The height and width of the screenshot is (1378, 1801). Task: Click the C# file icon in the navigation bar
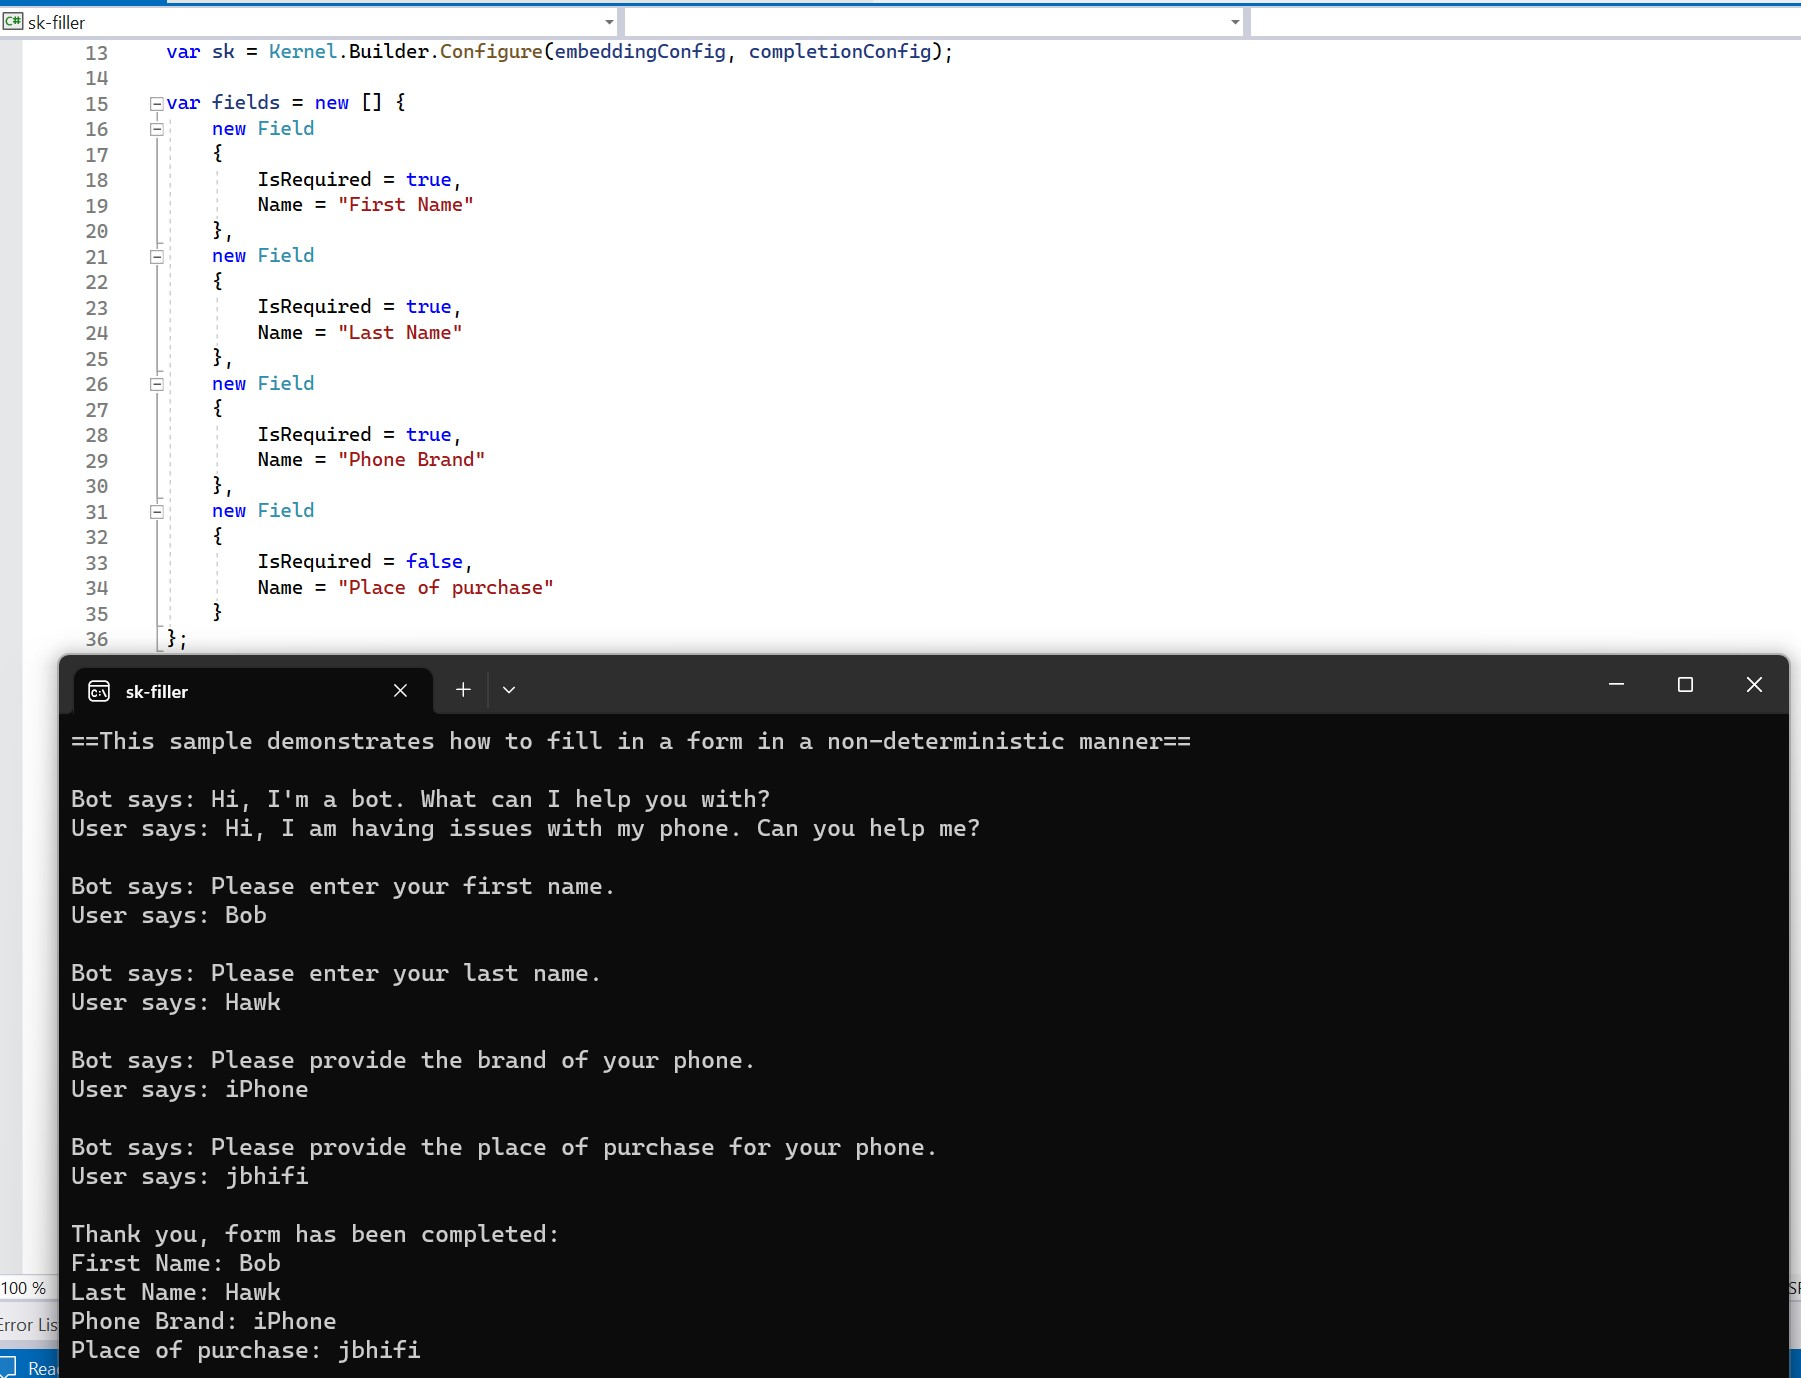point(13,21)
